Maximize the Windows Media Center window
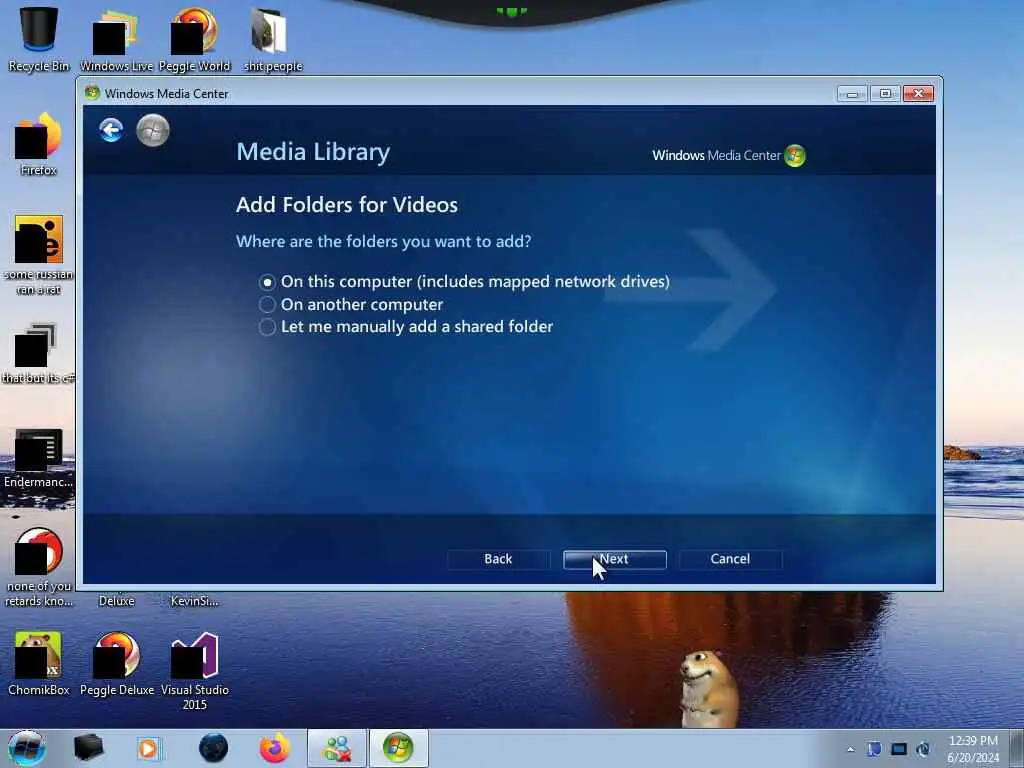The width and height of the screenshot is (1024, 768). click(x=885, y=94)
